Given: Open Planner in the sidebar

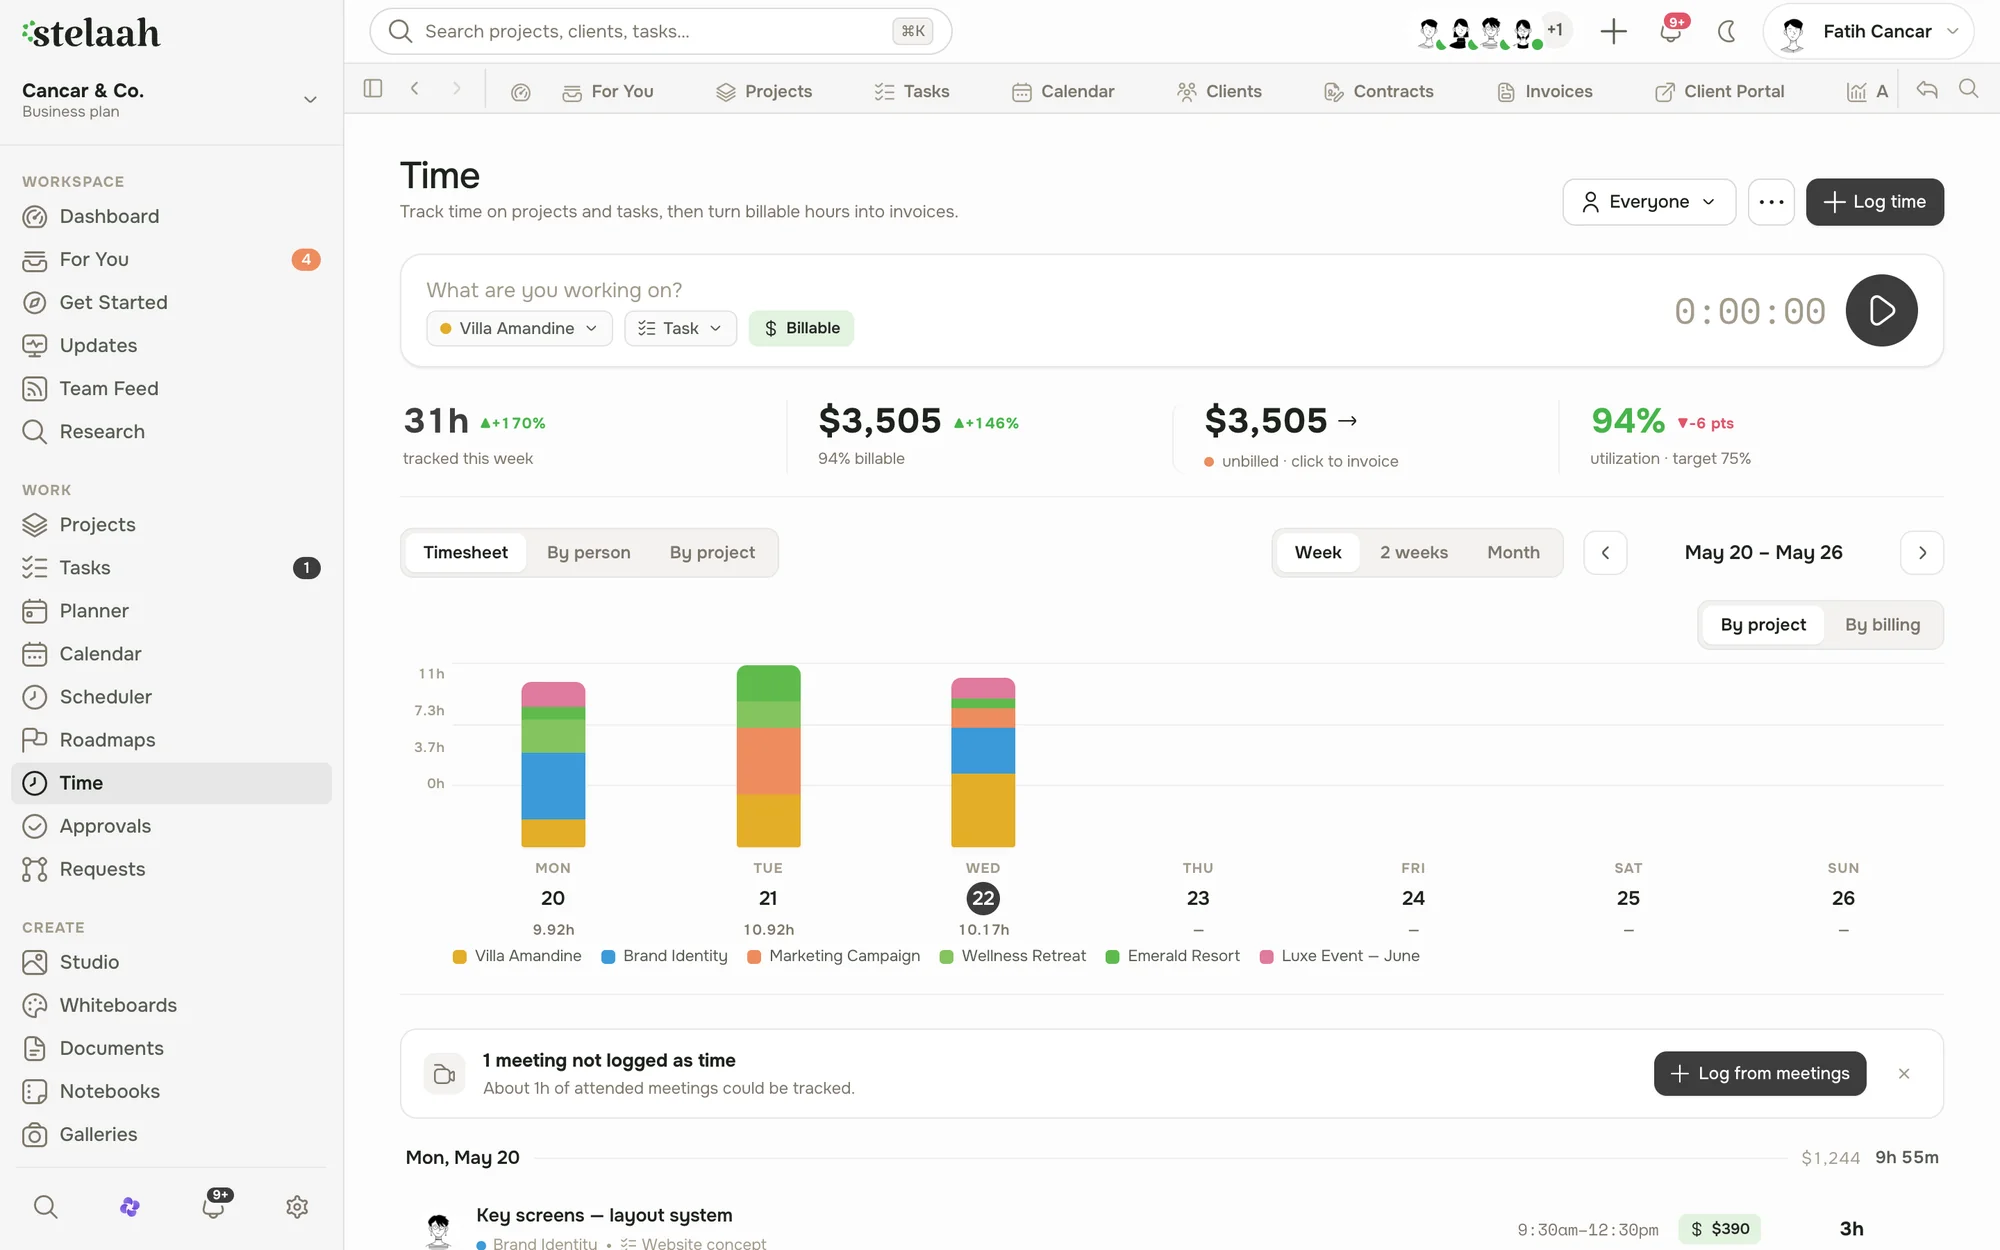Looking at the screenshot, I should (172, 611).
